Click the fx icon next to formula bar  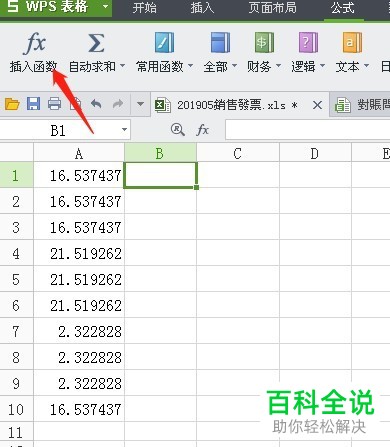[203, 130]
